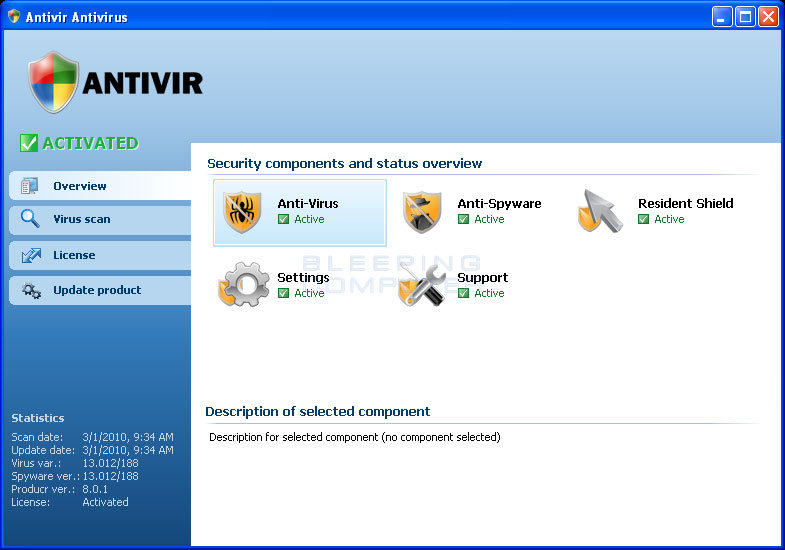Screen dimensions: 785x550
Task: Click the Support Active checkbox
Action: [464, 293]
